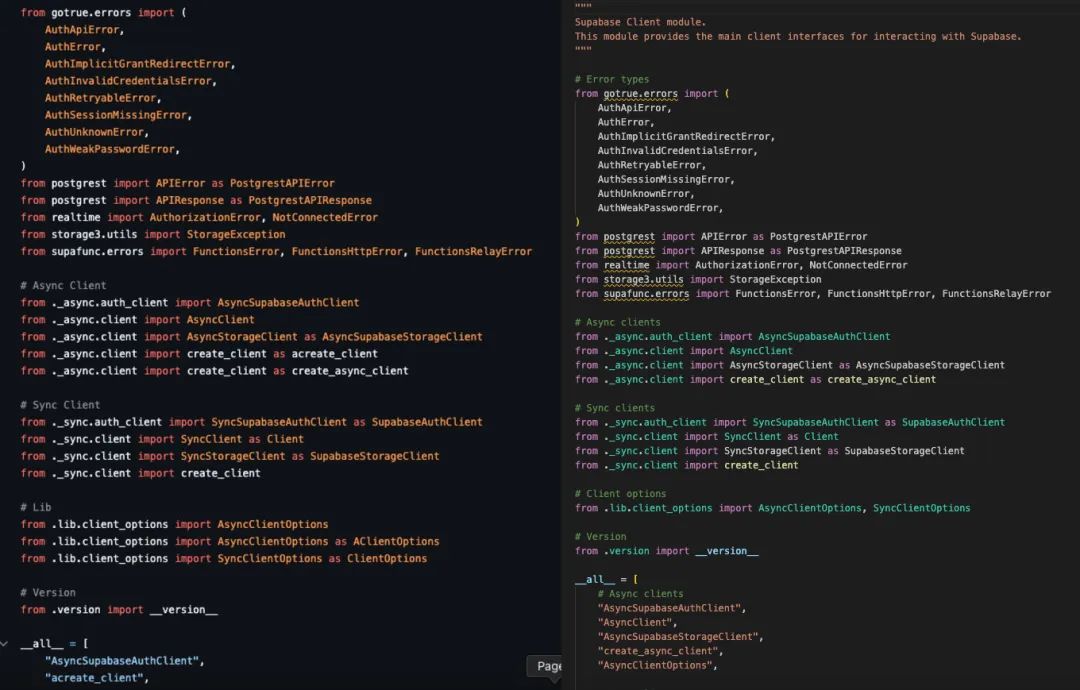Click create_async_client alias in the left pane
The height and width of the screenshot is (690, 1080).
350,371
